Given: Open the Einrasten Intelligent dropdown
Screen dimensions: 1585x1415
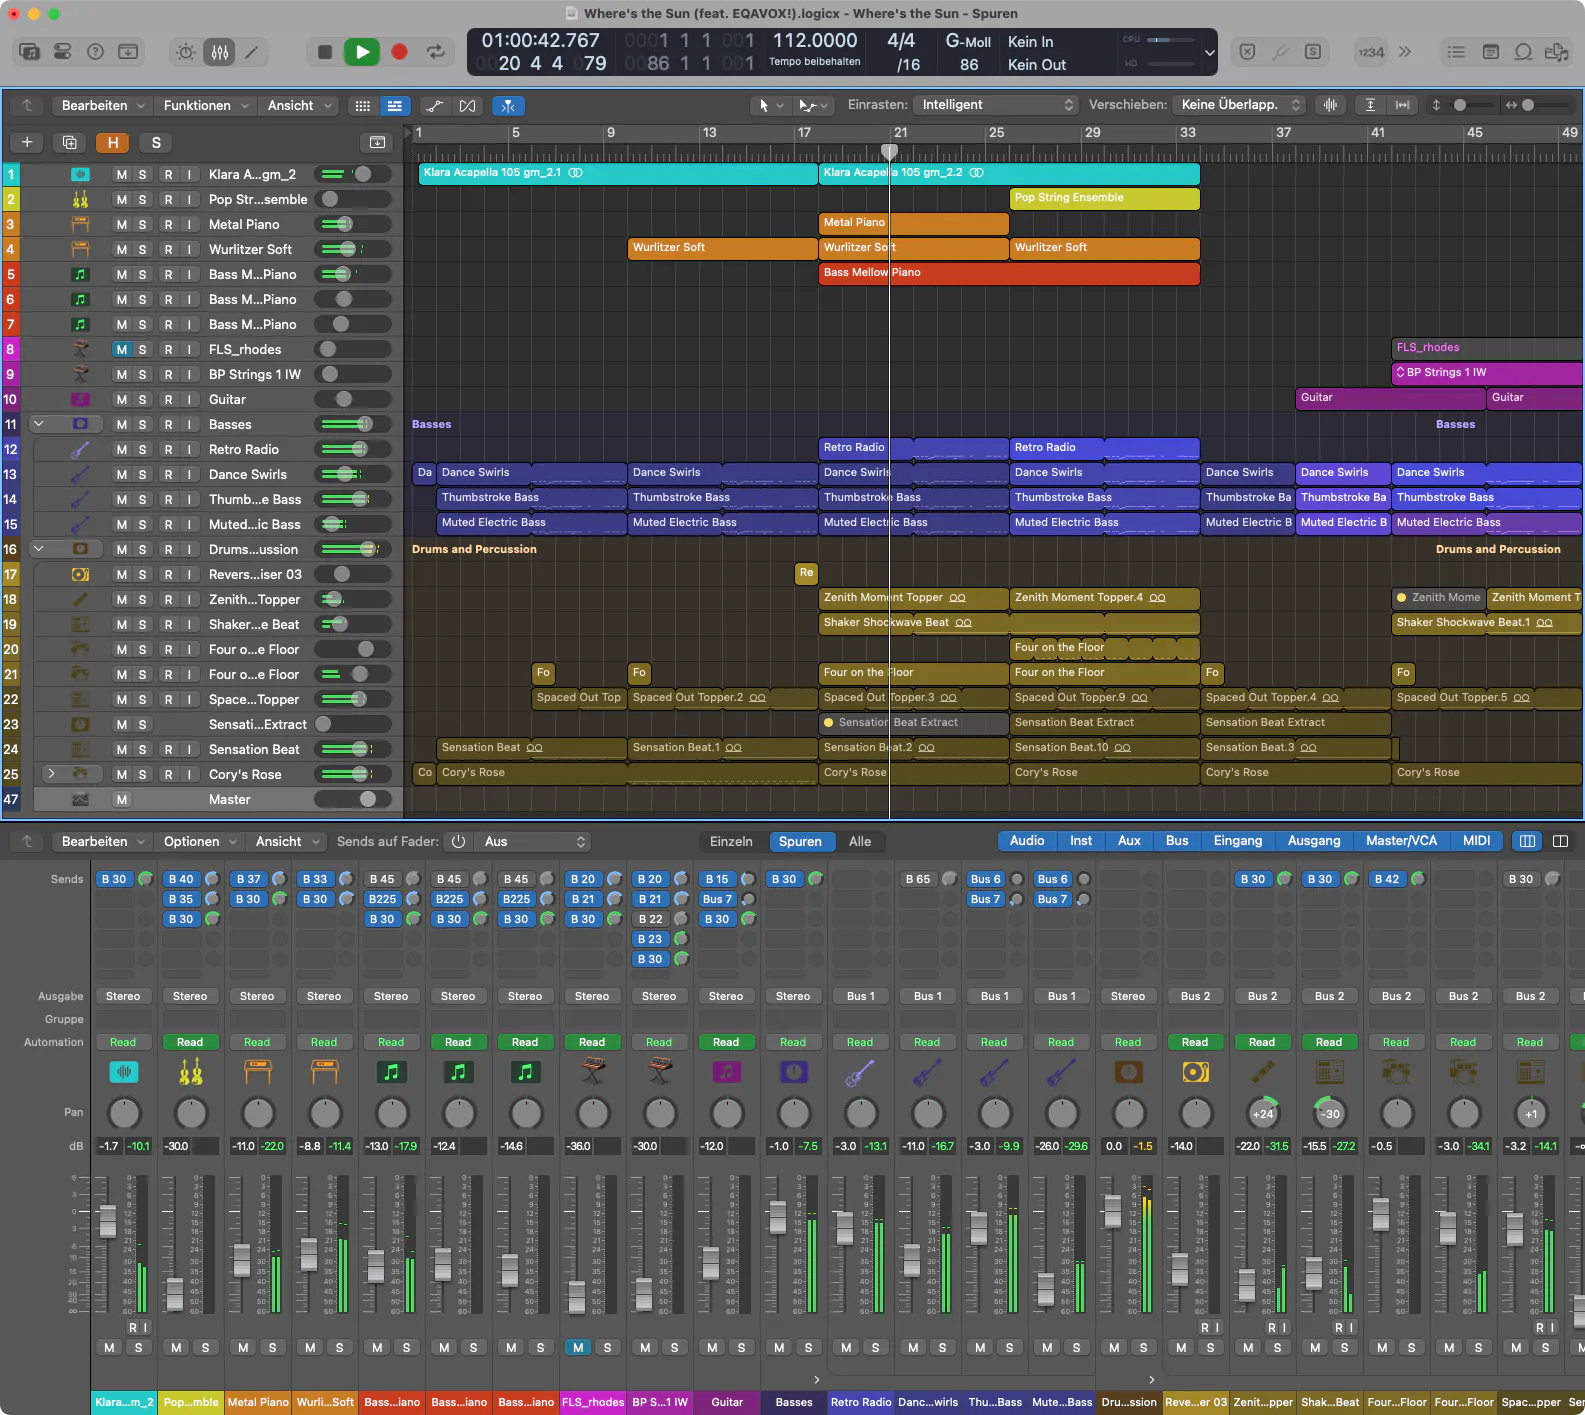Looking at the screenshot, I should [x=997, y=105].
